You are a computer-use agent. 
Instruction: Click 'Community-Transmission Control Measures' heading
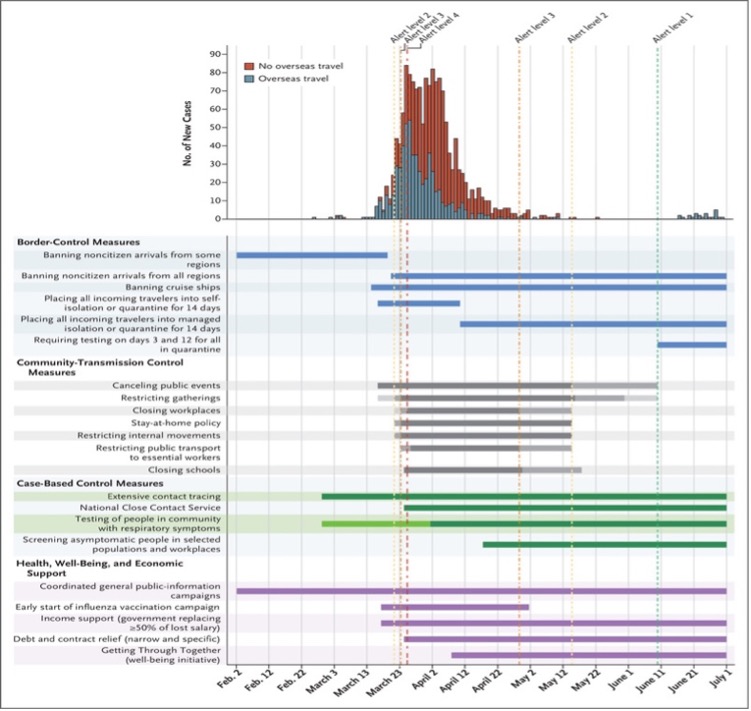pos(100,367)
